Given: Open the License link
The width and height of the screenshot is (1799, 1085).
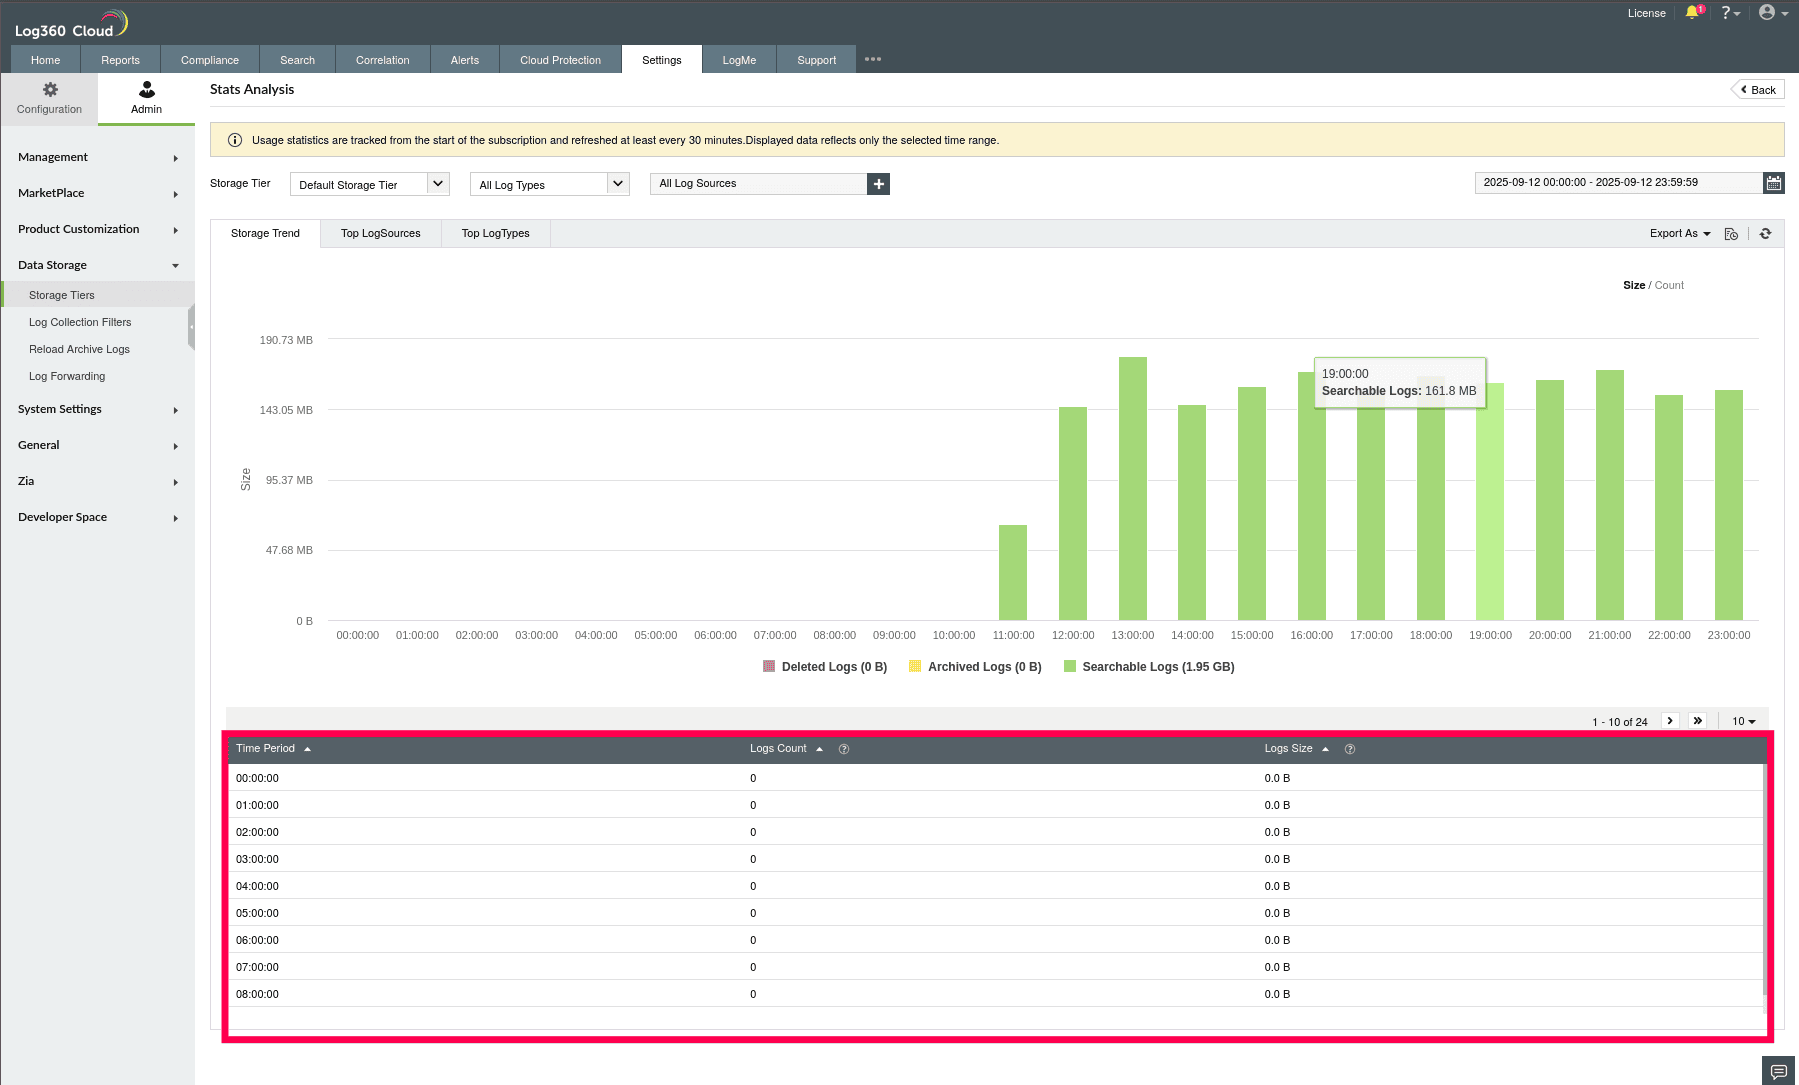Looking at the screenshot, I should point(1646,14).
